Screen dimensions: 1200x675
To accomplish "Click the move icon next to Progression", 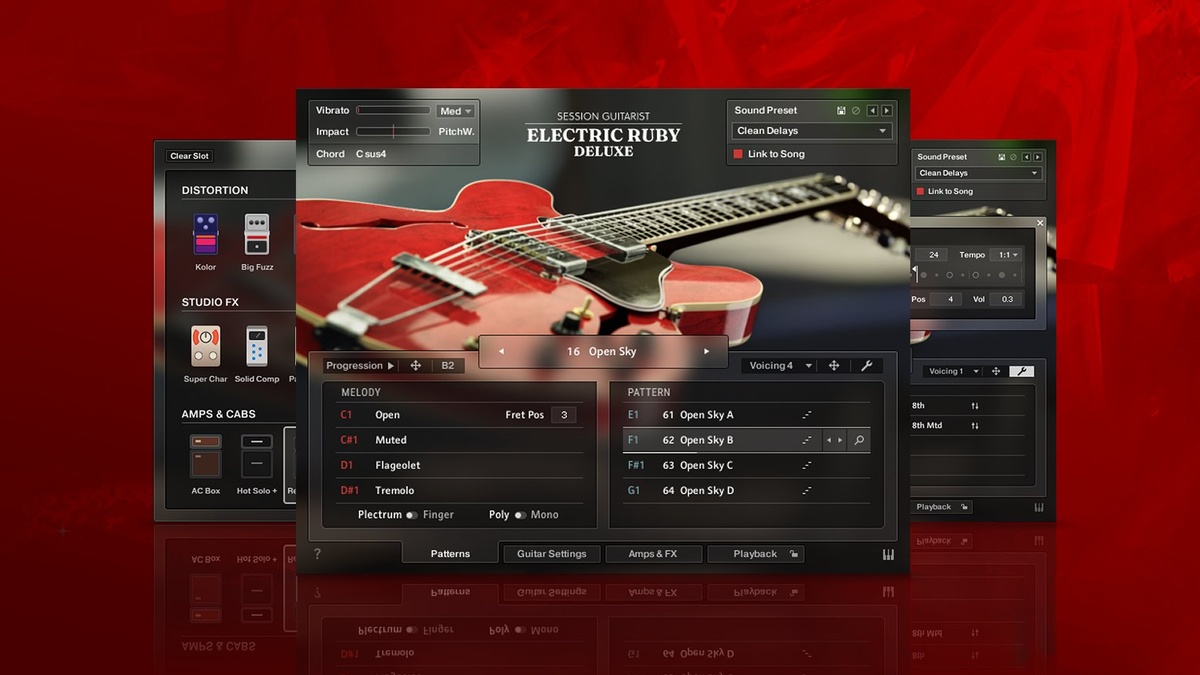I will tap(416, 366).
